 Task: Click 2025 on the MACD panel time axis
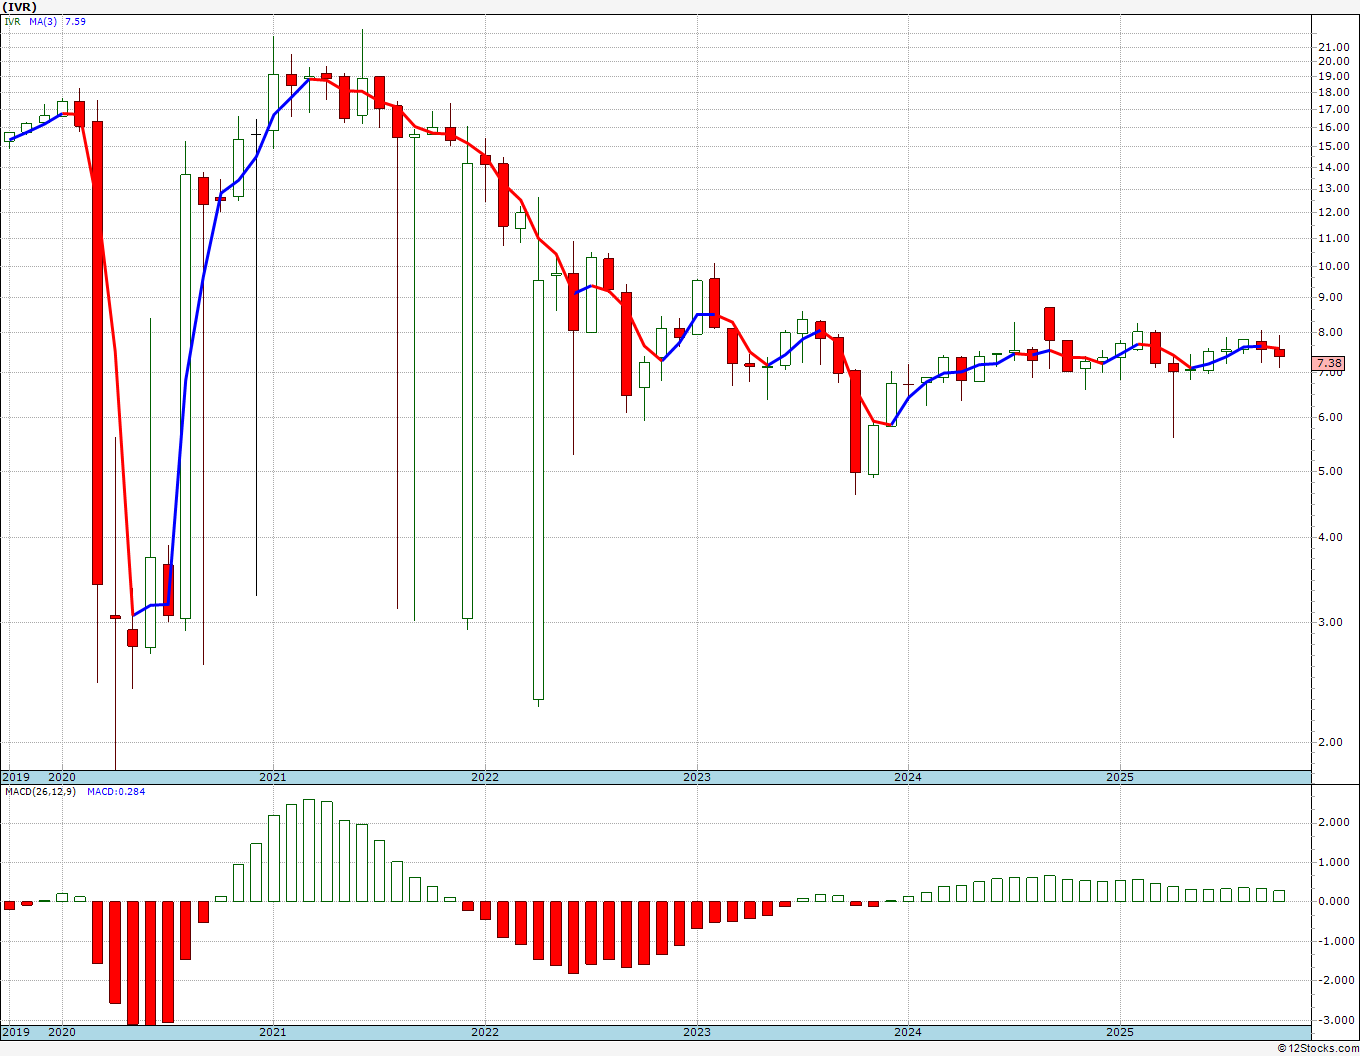click(1120, 1032)
